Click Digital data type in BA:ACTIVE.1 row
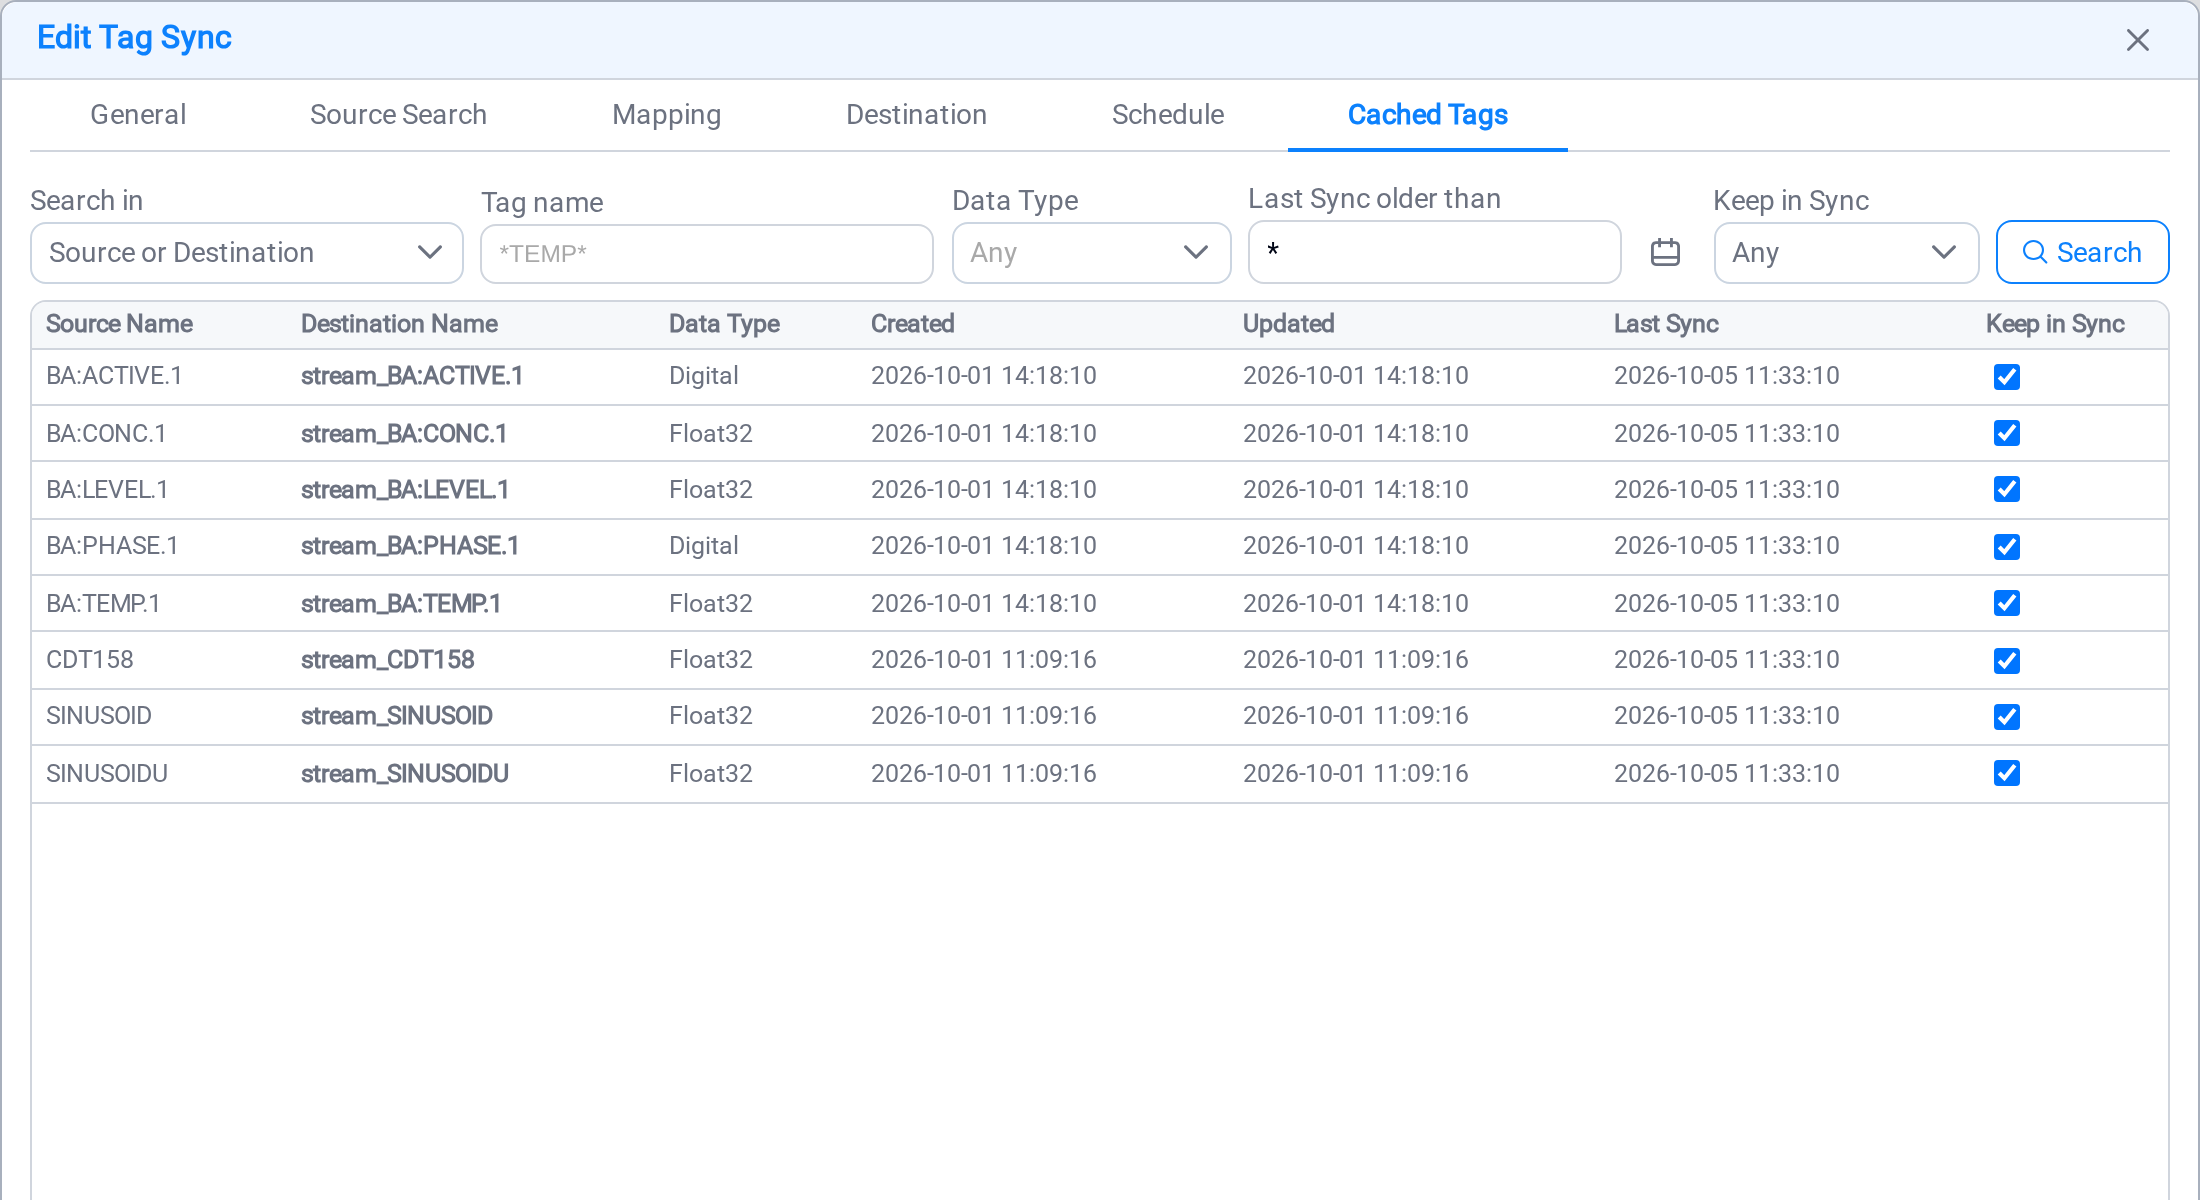Viewport: 2200px width, 1200px height. pos(704,376)
